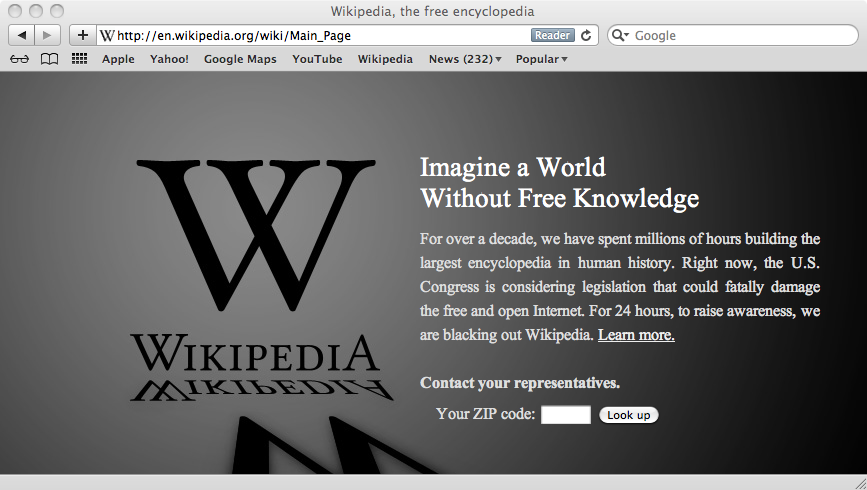Screen dimensions: 867x490
Task: Zoom window with the third window button
Action: [56, 11]
